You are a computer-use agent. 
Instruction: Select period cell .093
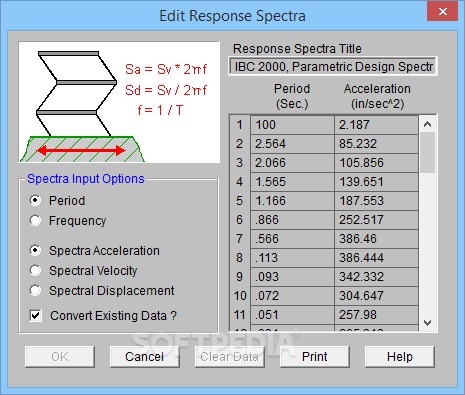coord(292,277)
